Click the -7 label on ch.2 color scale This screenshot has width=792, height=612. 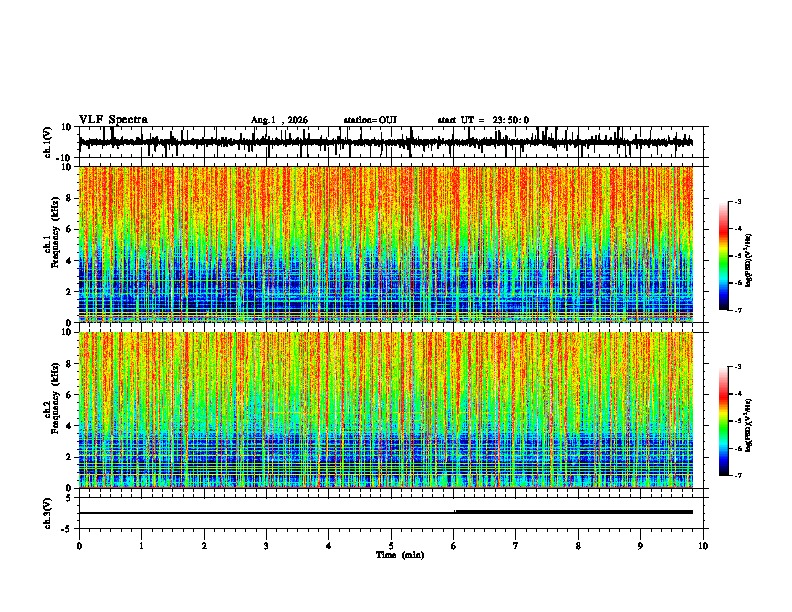tap(738, 475)
